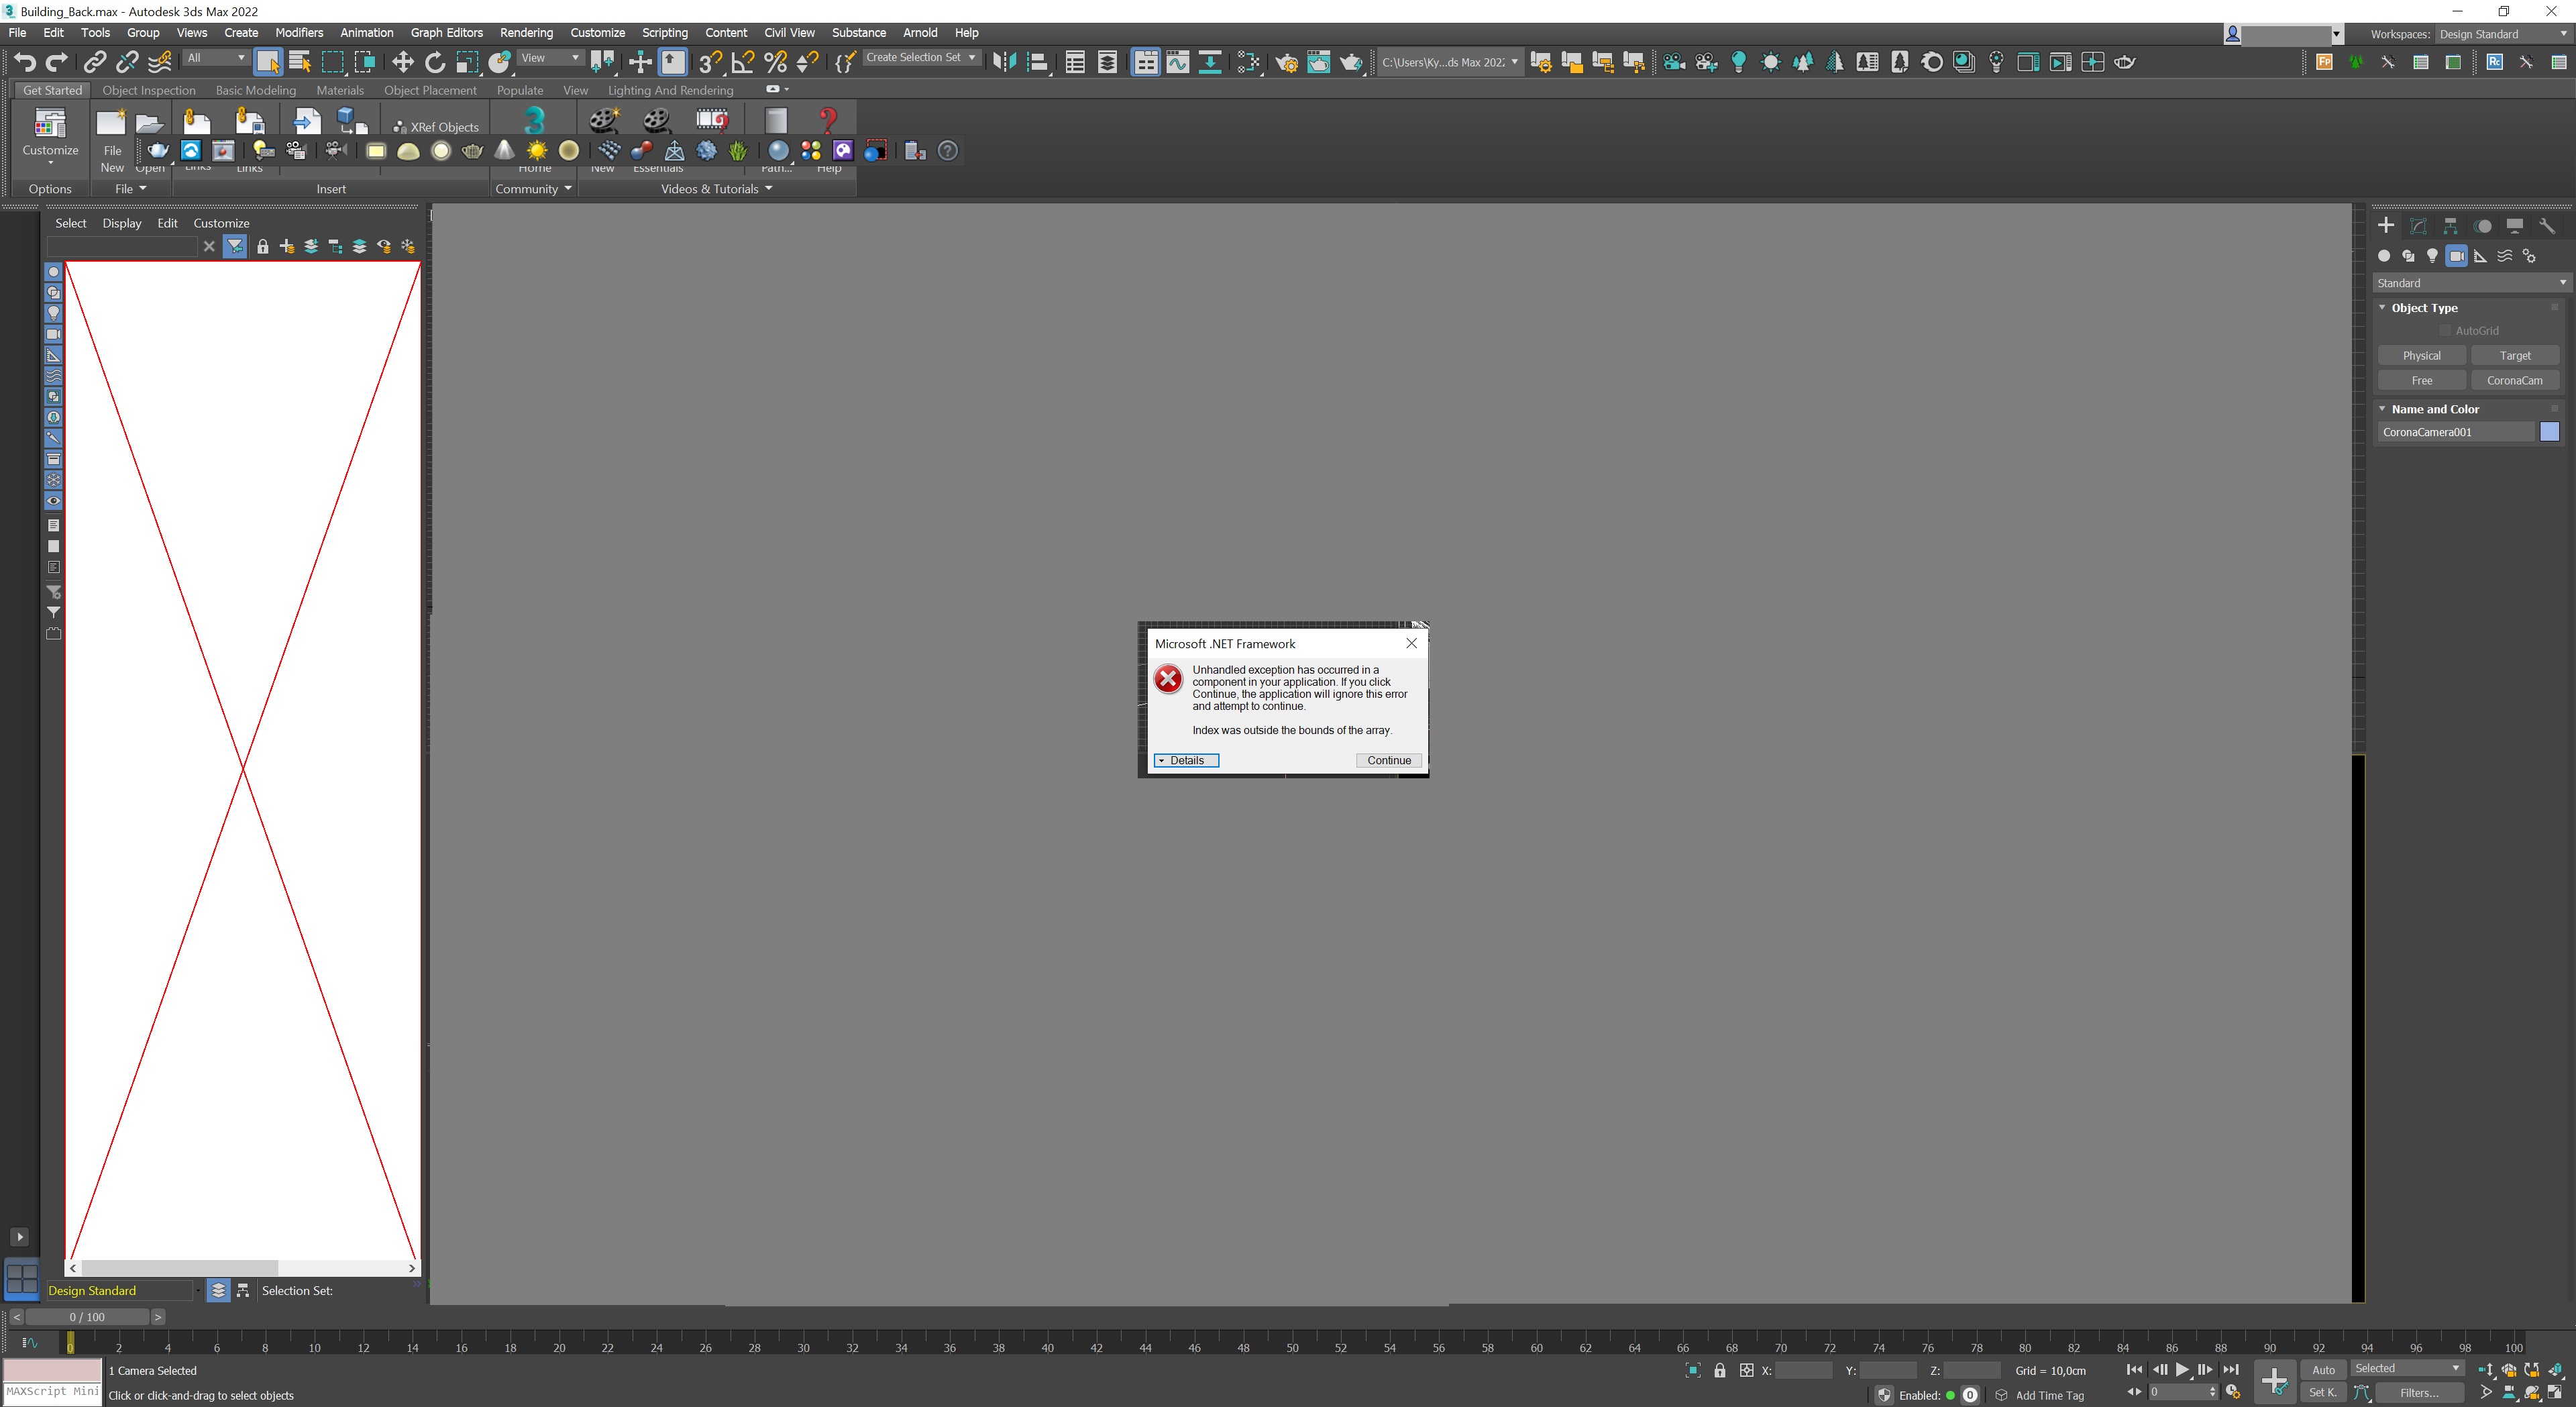2576x1407 pixels.
Task: Open the Modify command panel tab
Action: (2418, 226)
